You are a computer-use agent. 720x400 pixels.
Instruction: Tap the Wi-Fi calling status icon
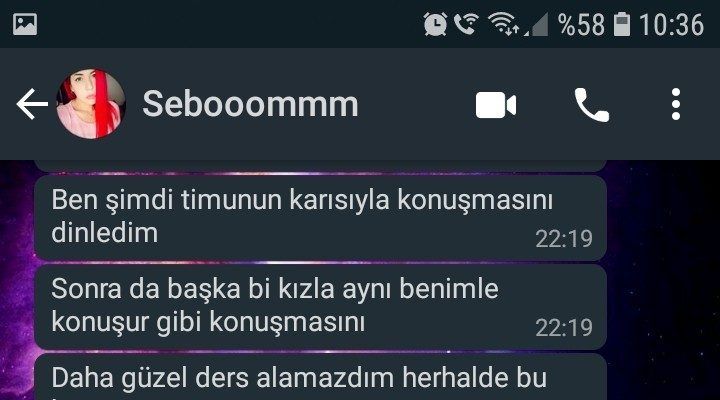pyautogui.click(x=466, y=24)
